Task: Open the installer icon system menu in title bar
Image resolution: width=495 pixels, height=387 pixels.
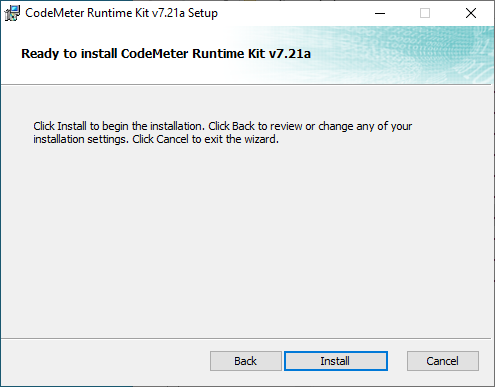Action: 12,13
